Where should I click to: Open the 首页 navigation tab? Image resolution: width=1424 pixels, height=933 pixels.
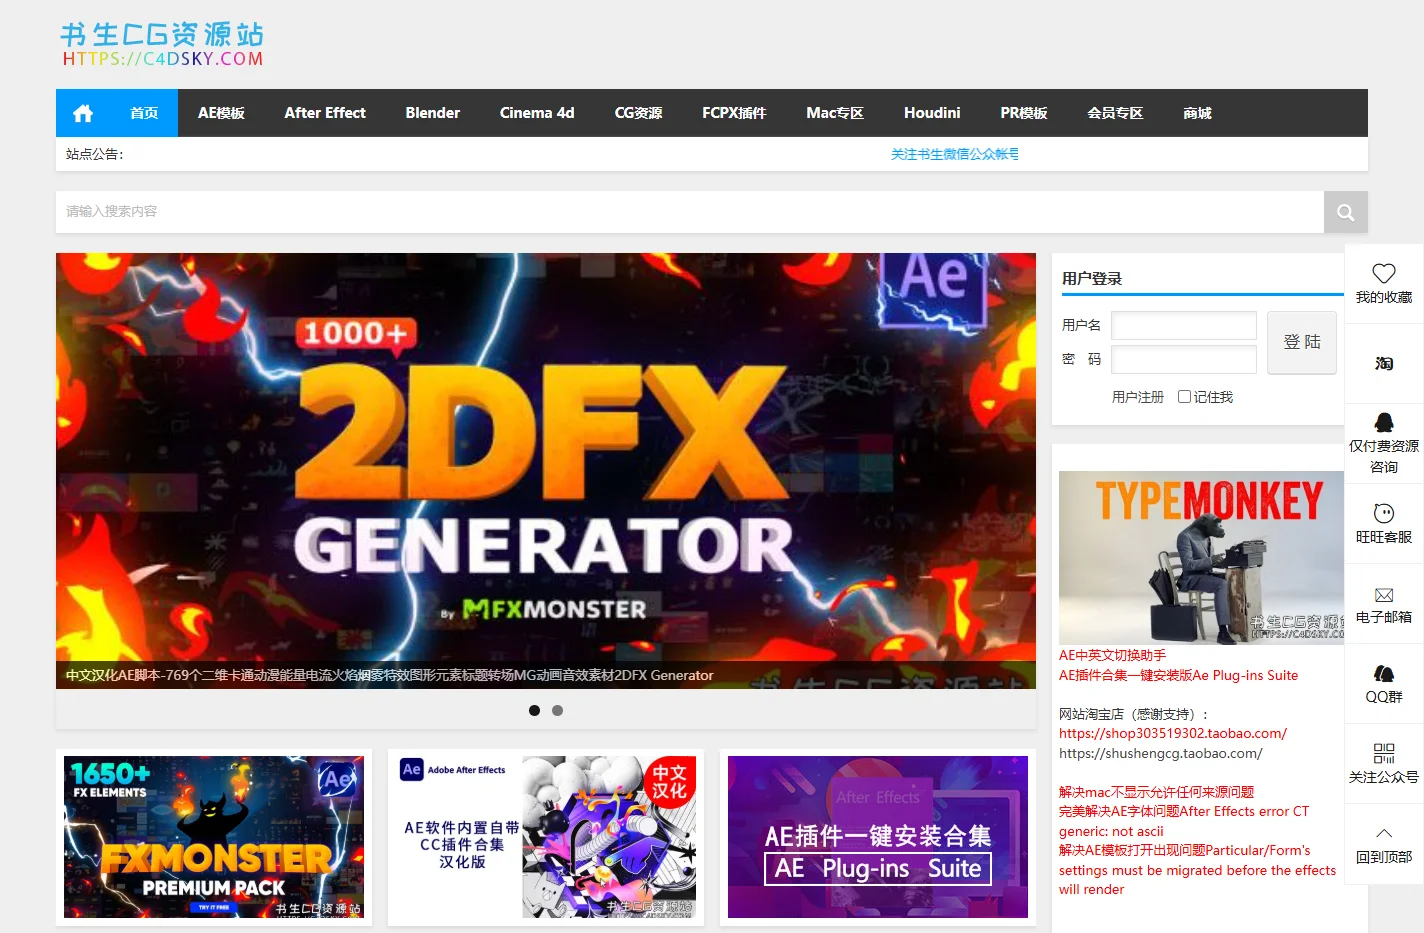coord(144,113)
